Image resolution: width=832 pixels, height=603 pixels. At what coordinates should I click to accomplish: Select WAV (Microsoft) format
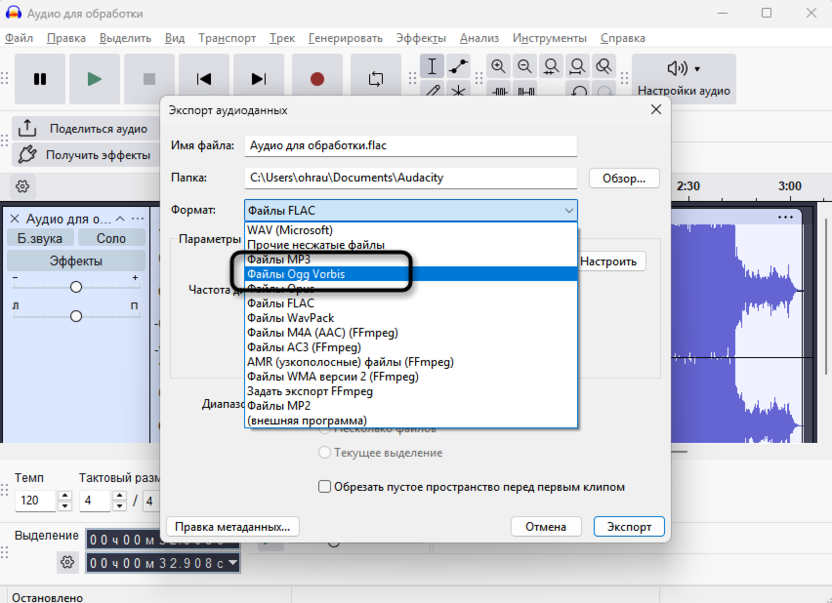[x=411, y=230]
